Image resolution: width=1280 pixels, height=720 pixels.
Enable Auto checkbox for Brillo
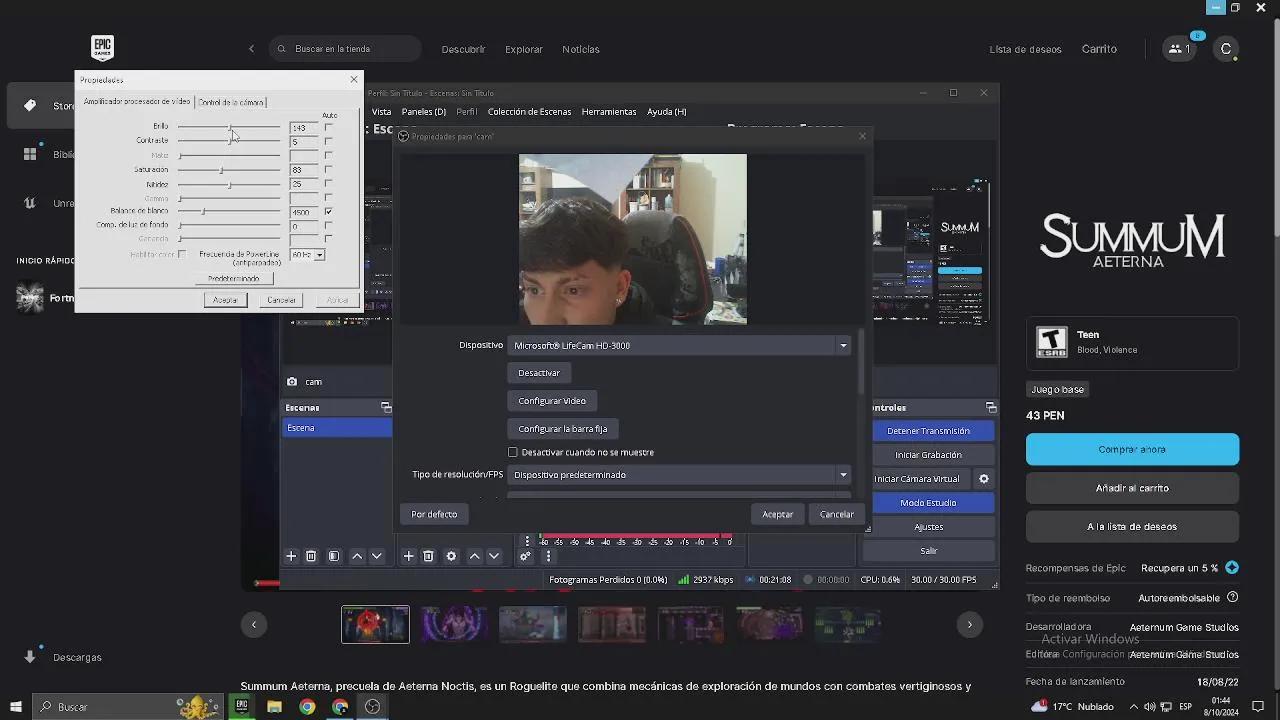point(328,127)
